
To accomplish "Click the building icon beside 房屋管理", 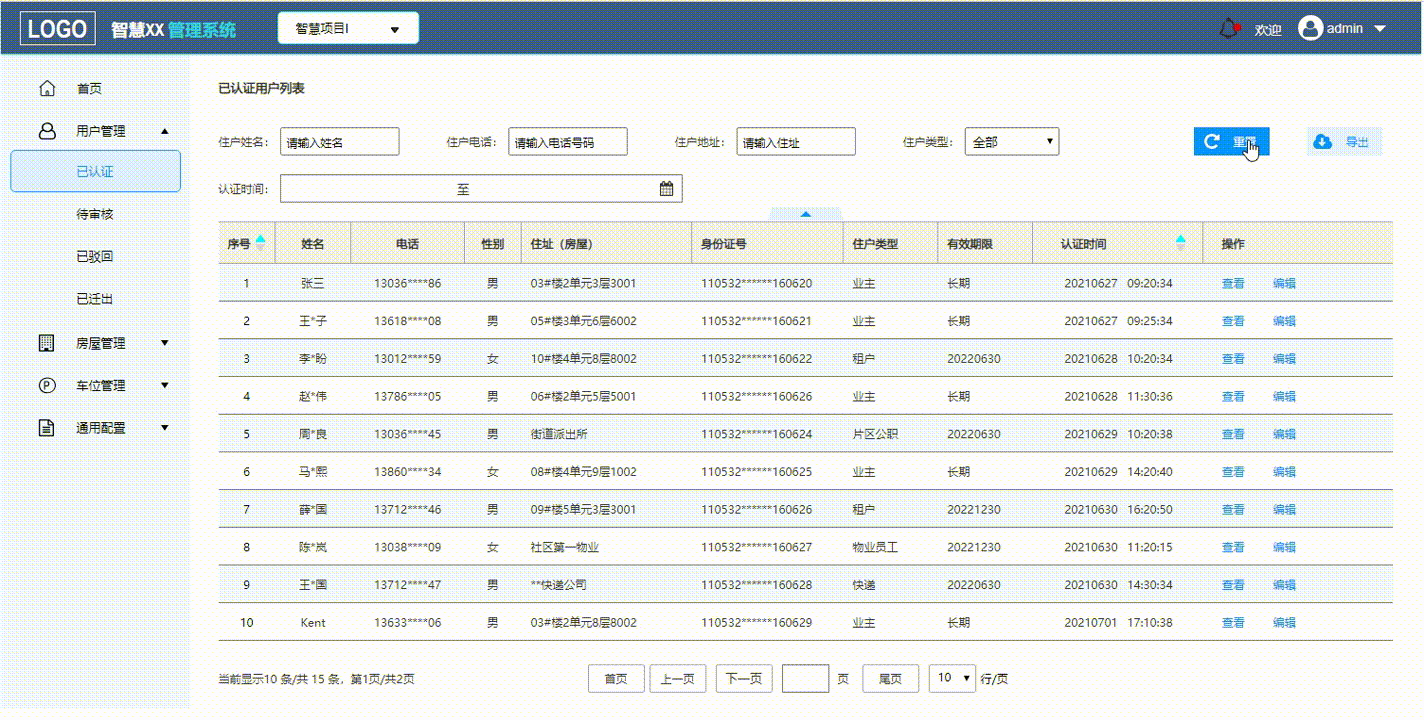I will [x=46, y=342].
